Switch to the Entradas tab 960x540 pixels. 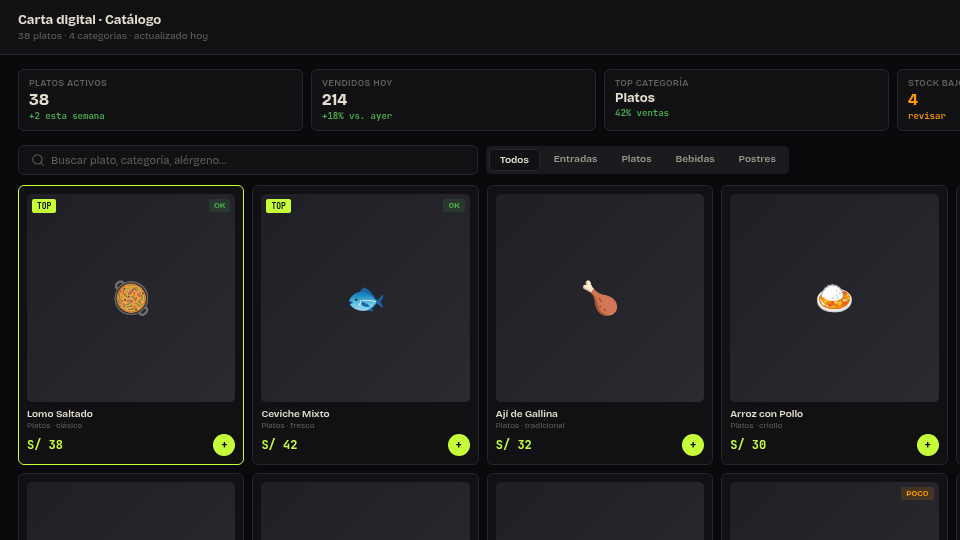click(x=576, y=159)
